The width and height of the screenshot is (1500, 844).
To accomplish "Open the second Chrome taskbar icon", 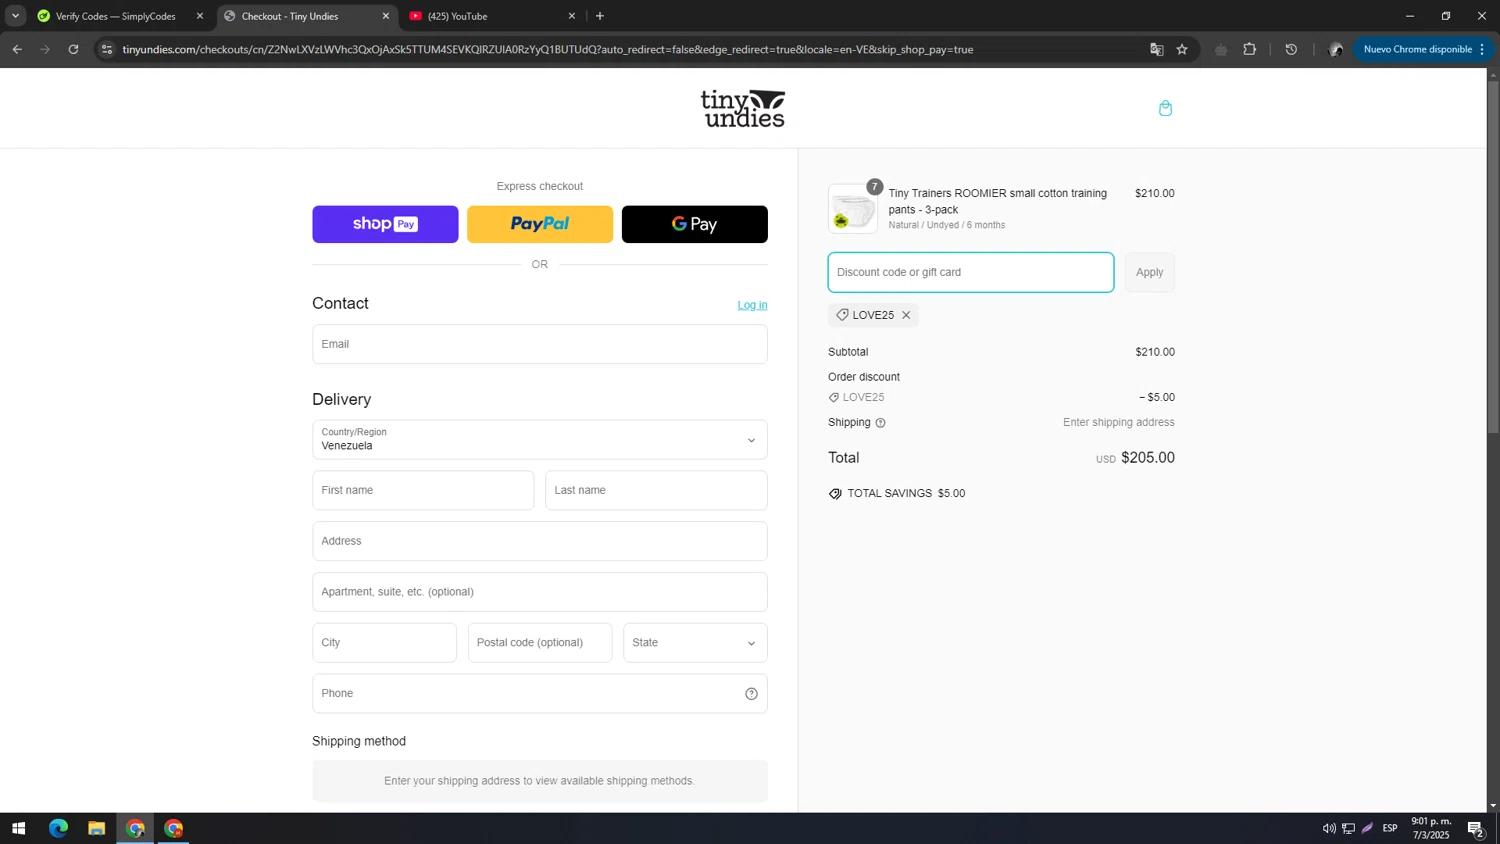I will point(174,828).
